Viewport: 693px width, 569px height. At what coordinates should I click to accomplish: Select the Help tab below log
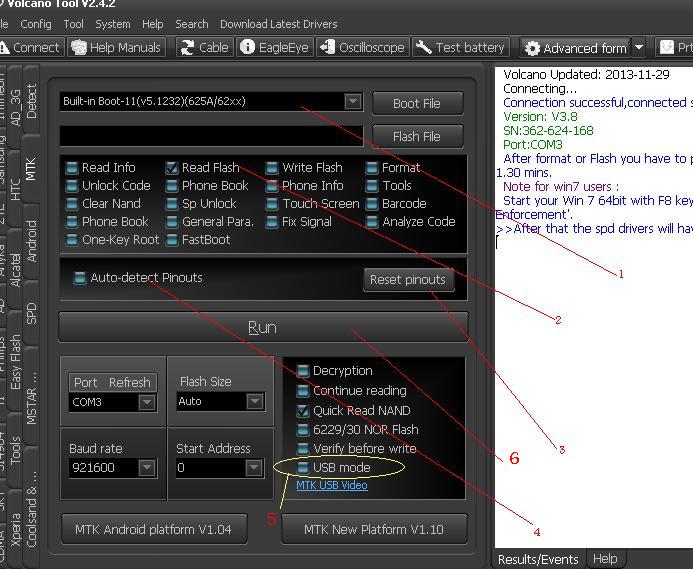[605, 559]
